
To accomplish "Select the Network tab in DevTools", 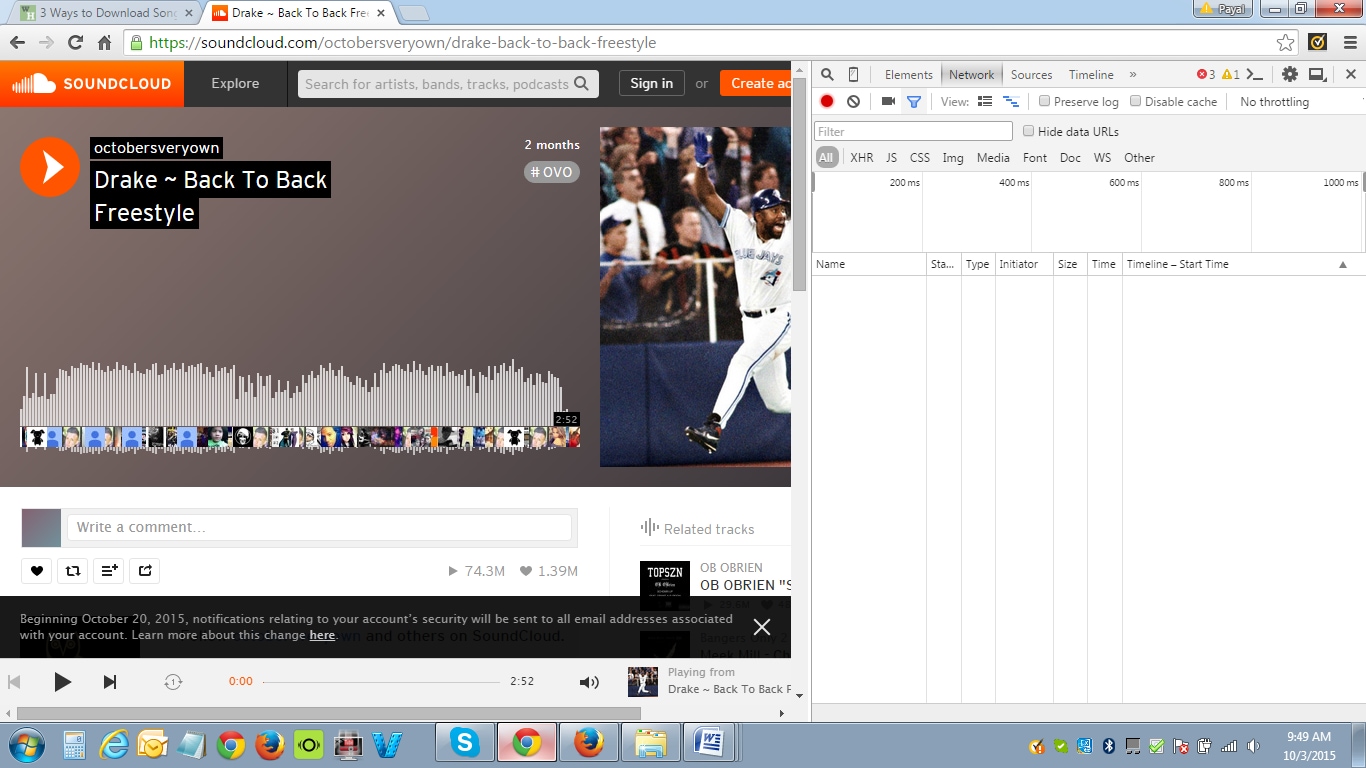I will [971, 75].
